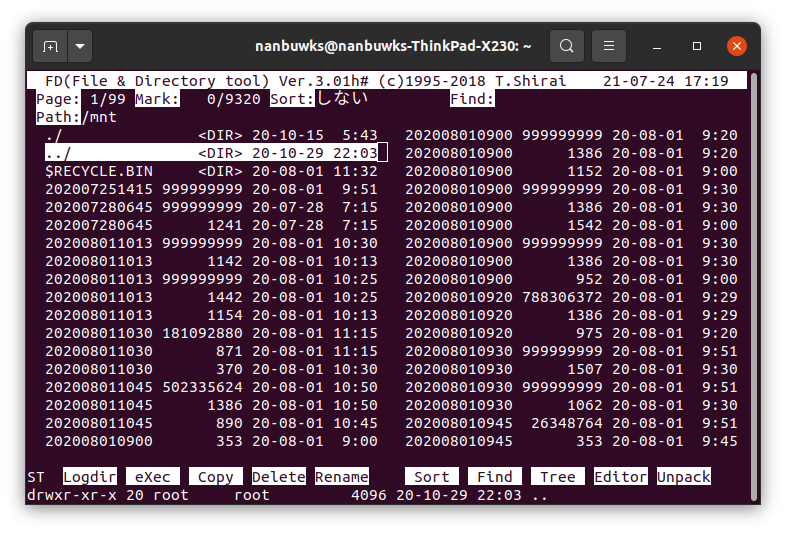Select 202008011013 with size 1142
The image size is (786, 533).
(x=211, y=261)
